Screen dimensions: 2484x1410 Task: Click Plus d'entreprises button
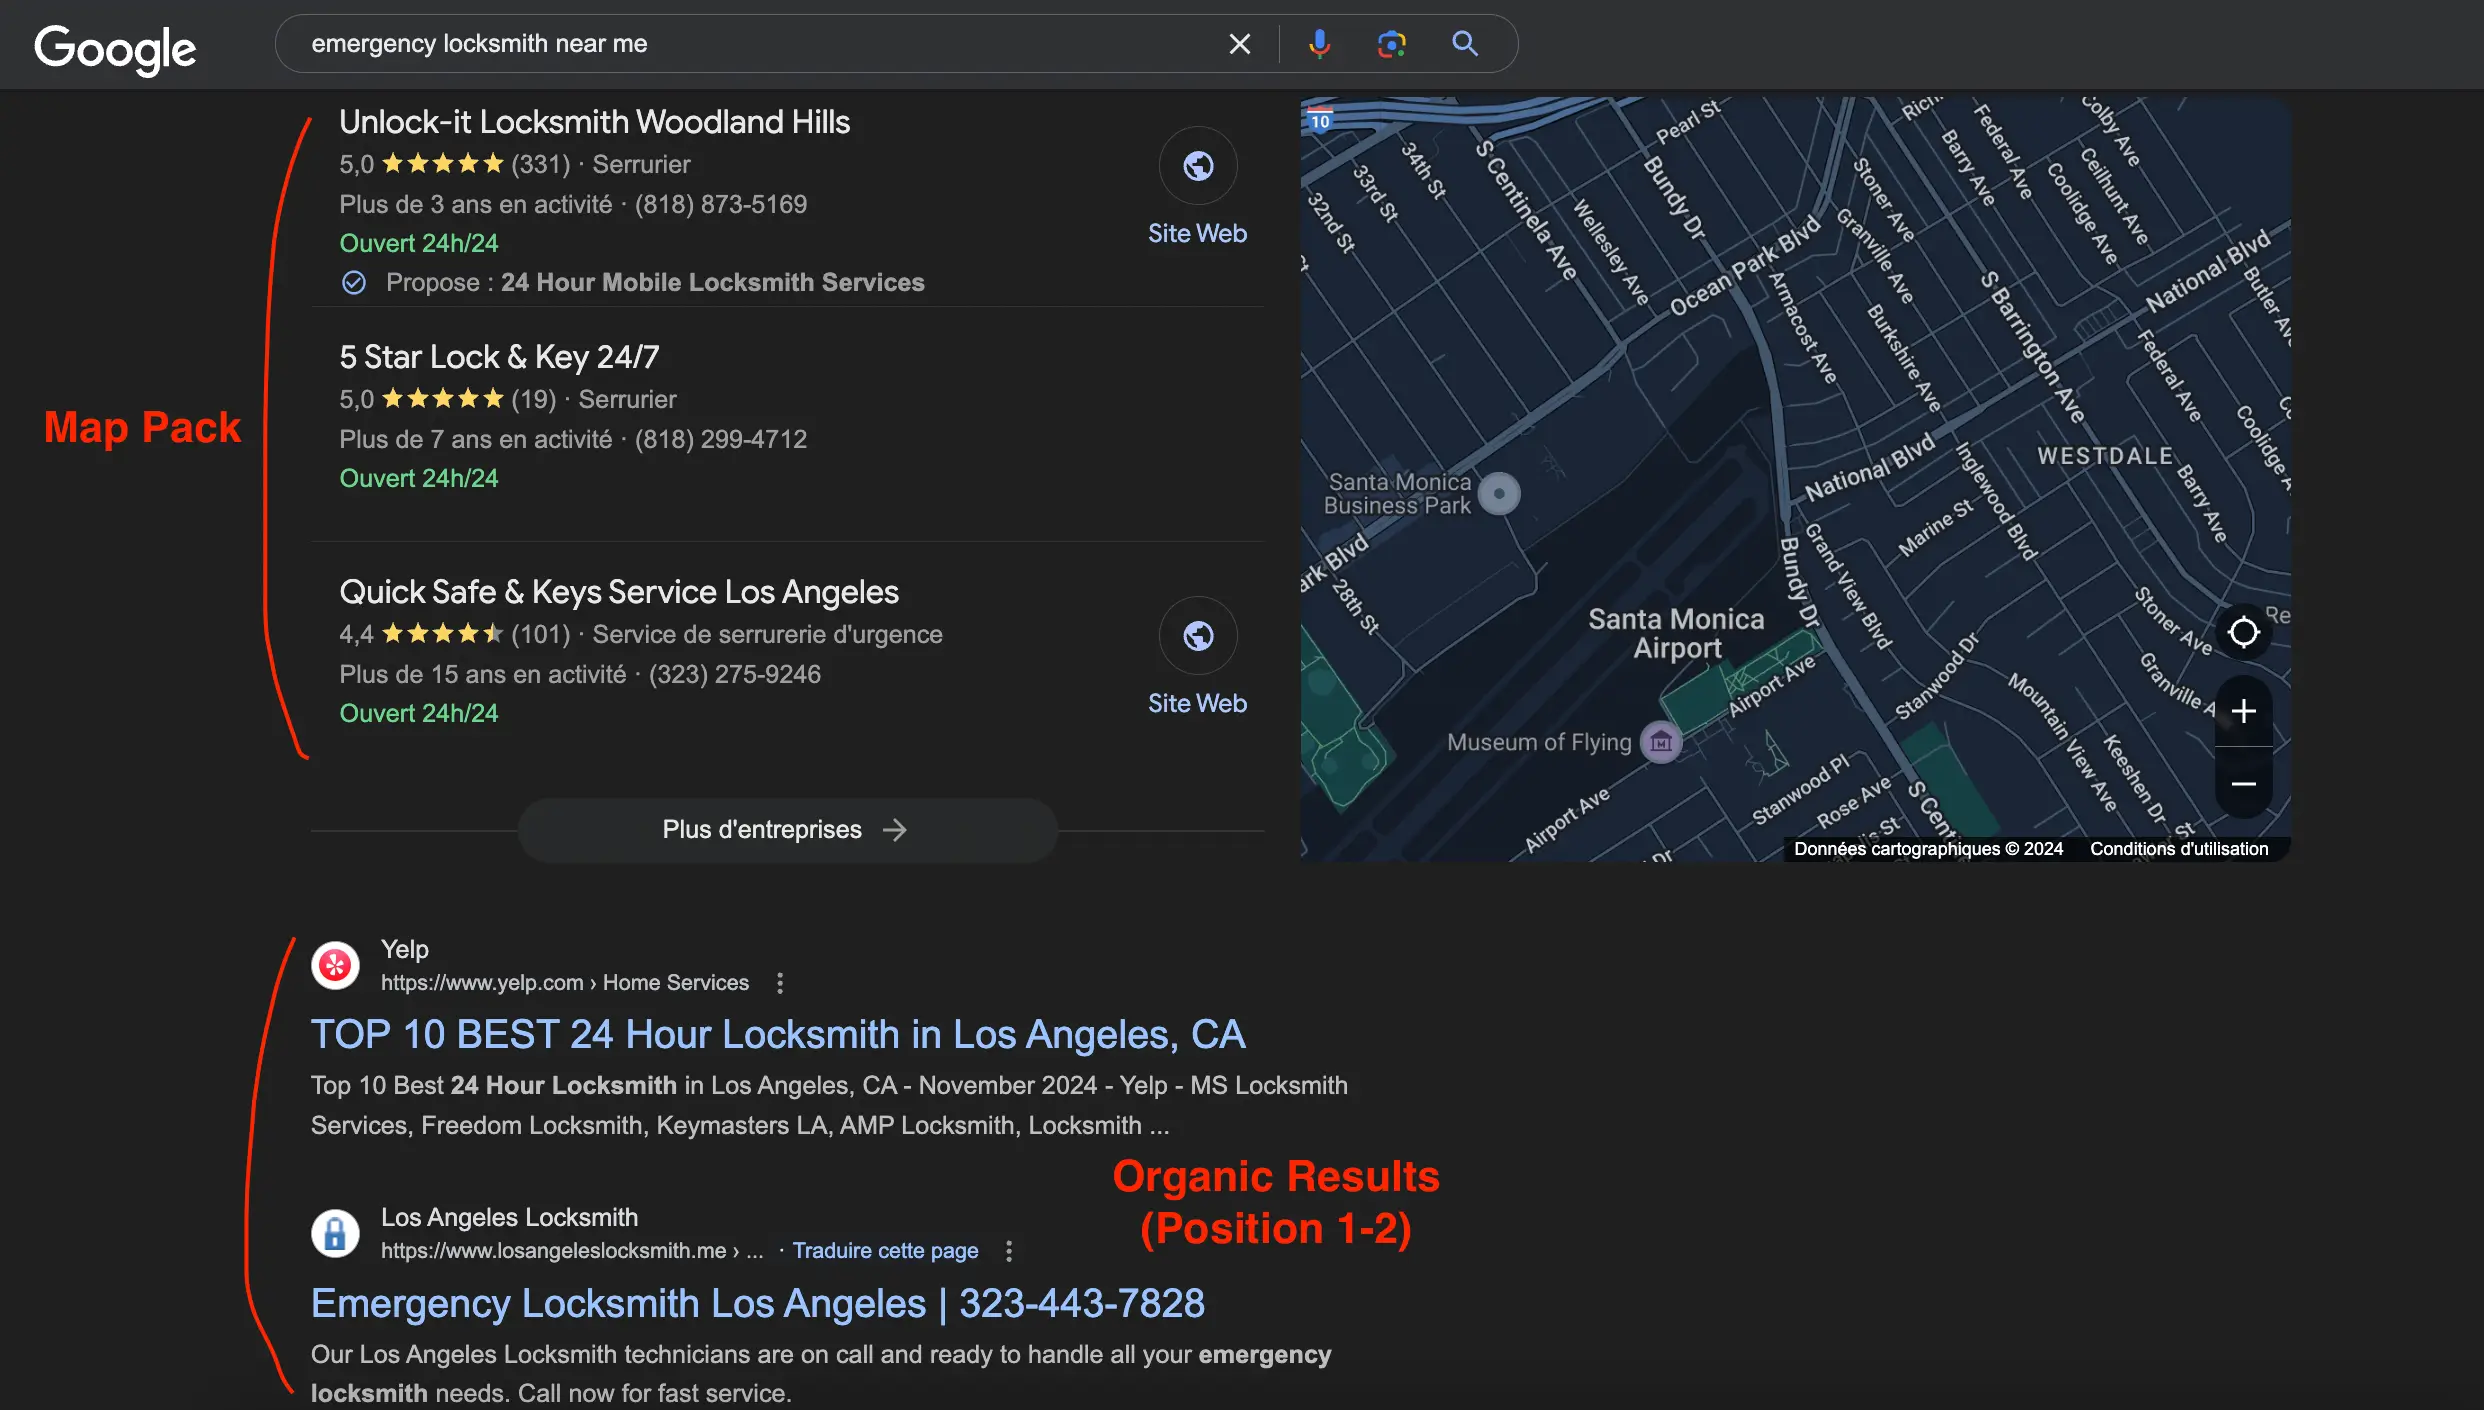click(787, 830)
